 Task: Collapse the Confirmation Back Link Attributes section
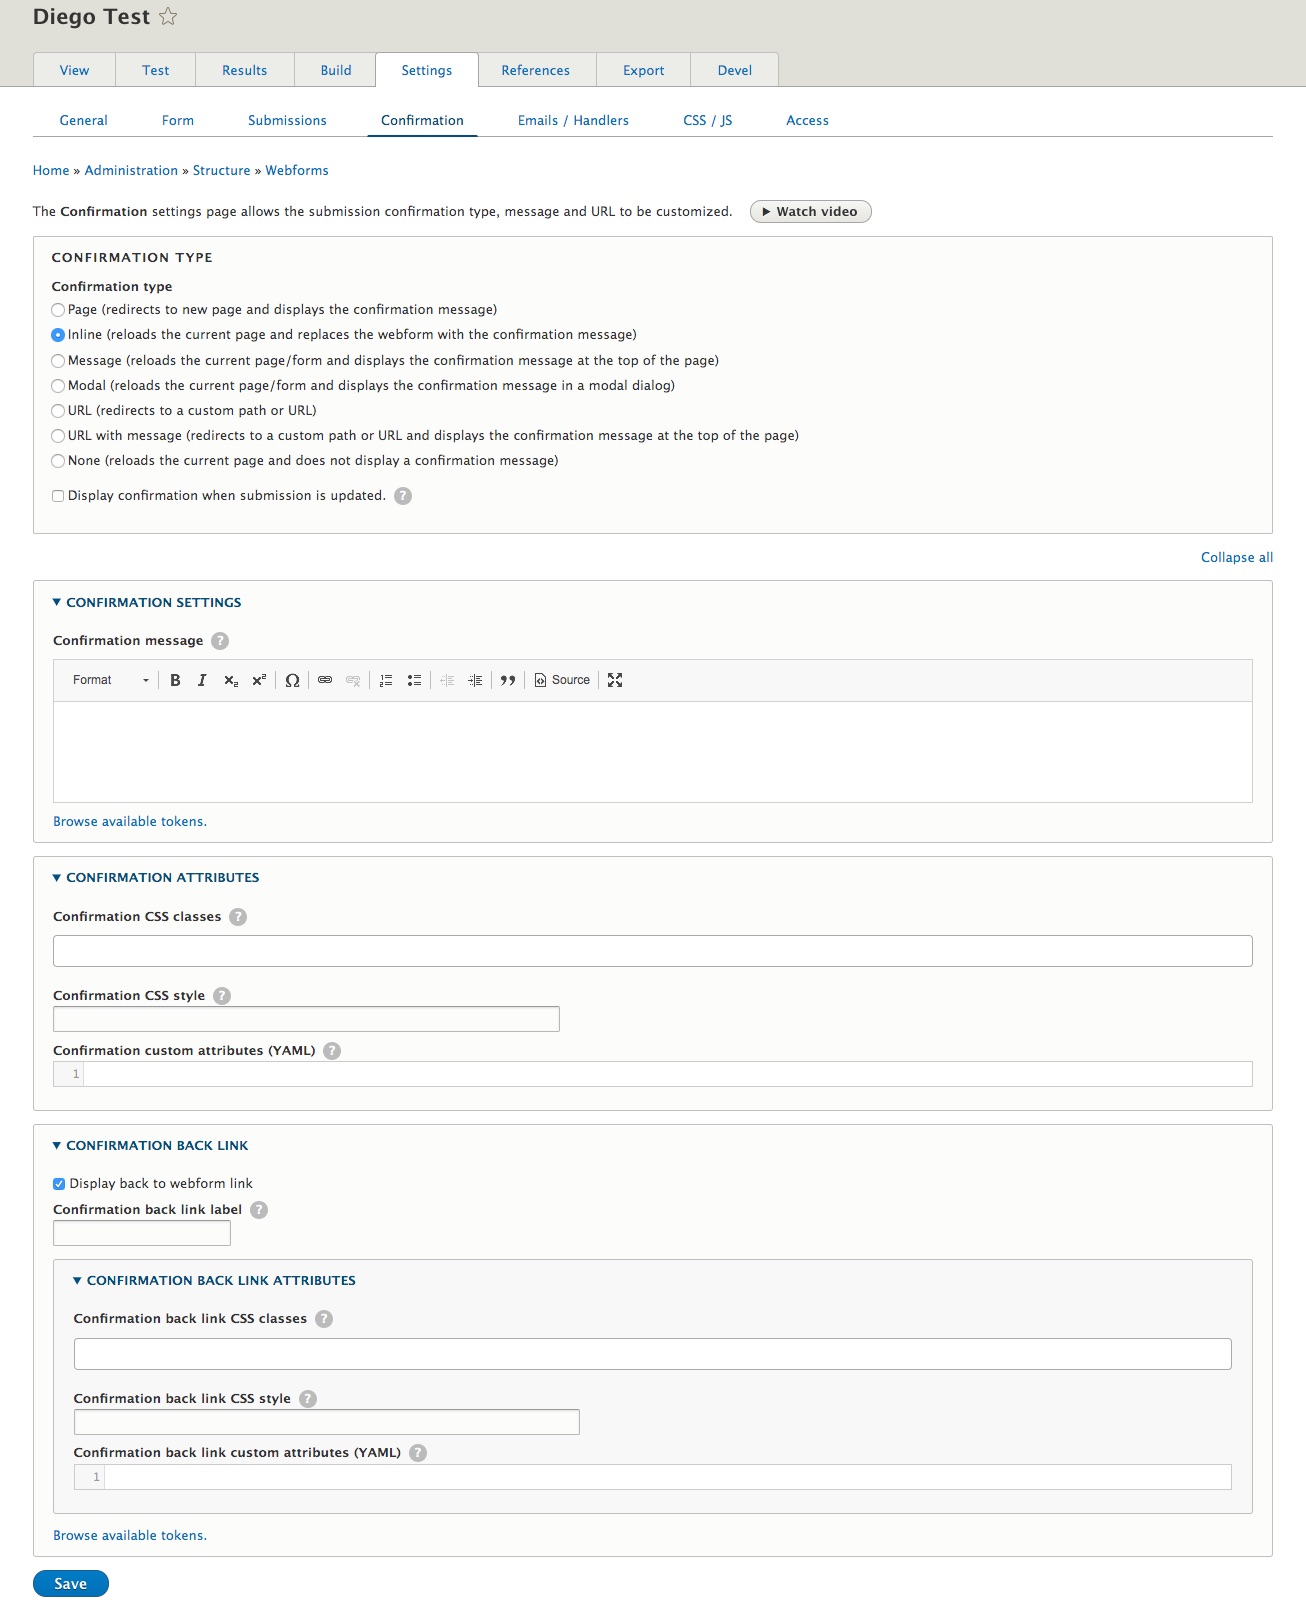[x=220, y=1281]
